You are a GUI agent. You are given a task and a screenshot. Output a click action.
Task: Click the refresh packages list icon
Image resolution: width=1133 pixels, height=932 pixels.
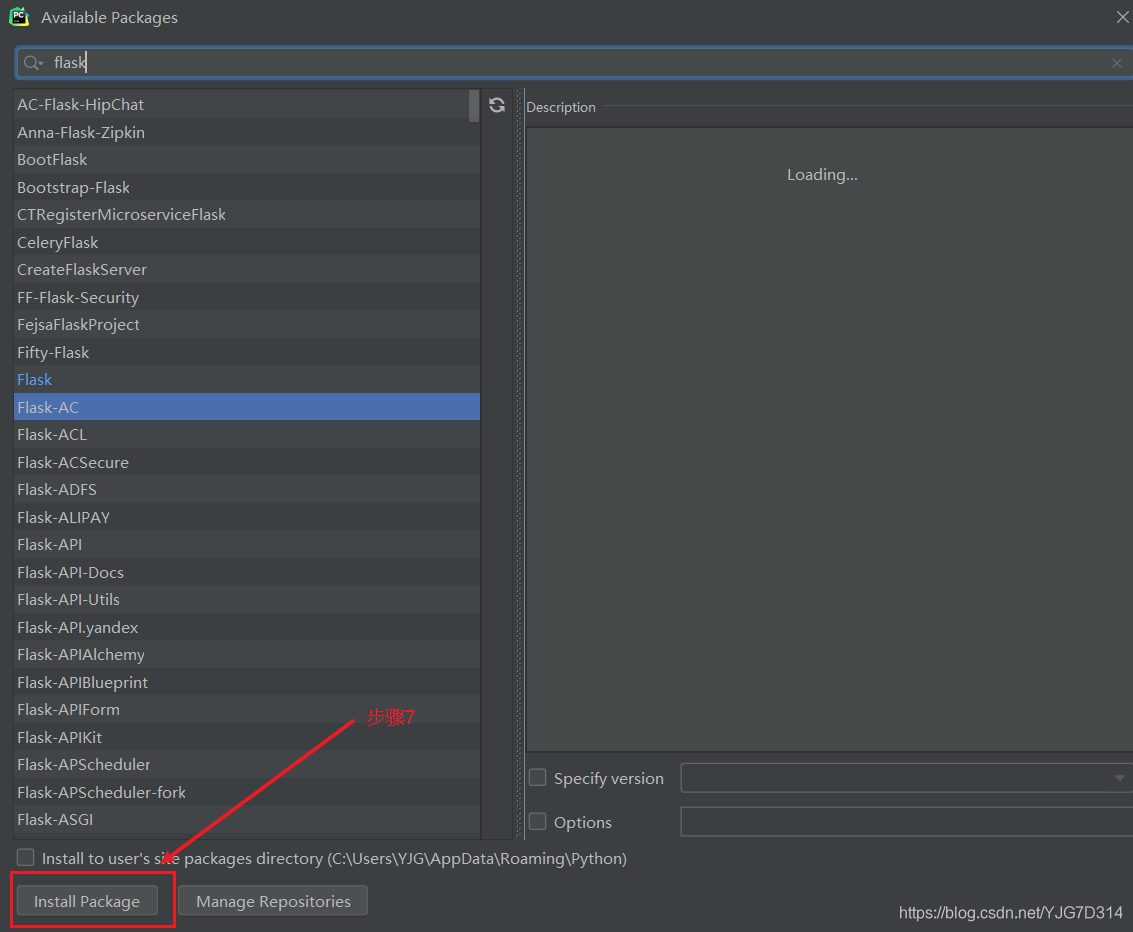tap(497, 105)
